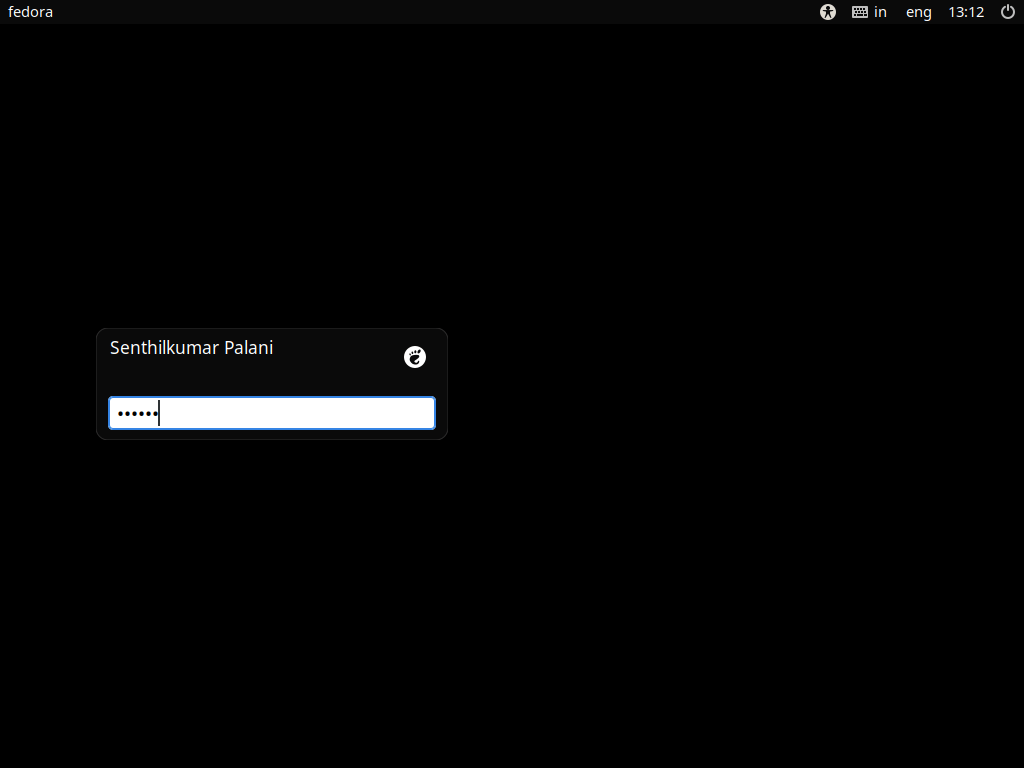Open the accessibility menu icon
This screenshot has width=1024, height=768.
[827, 12]
